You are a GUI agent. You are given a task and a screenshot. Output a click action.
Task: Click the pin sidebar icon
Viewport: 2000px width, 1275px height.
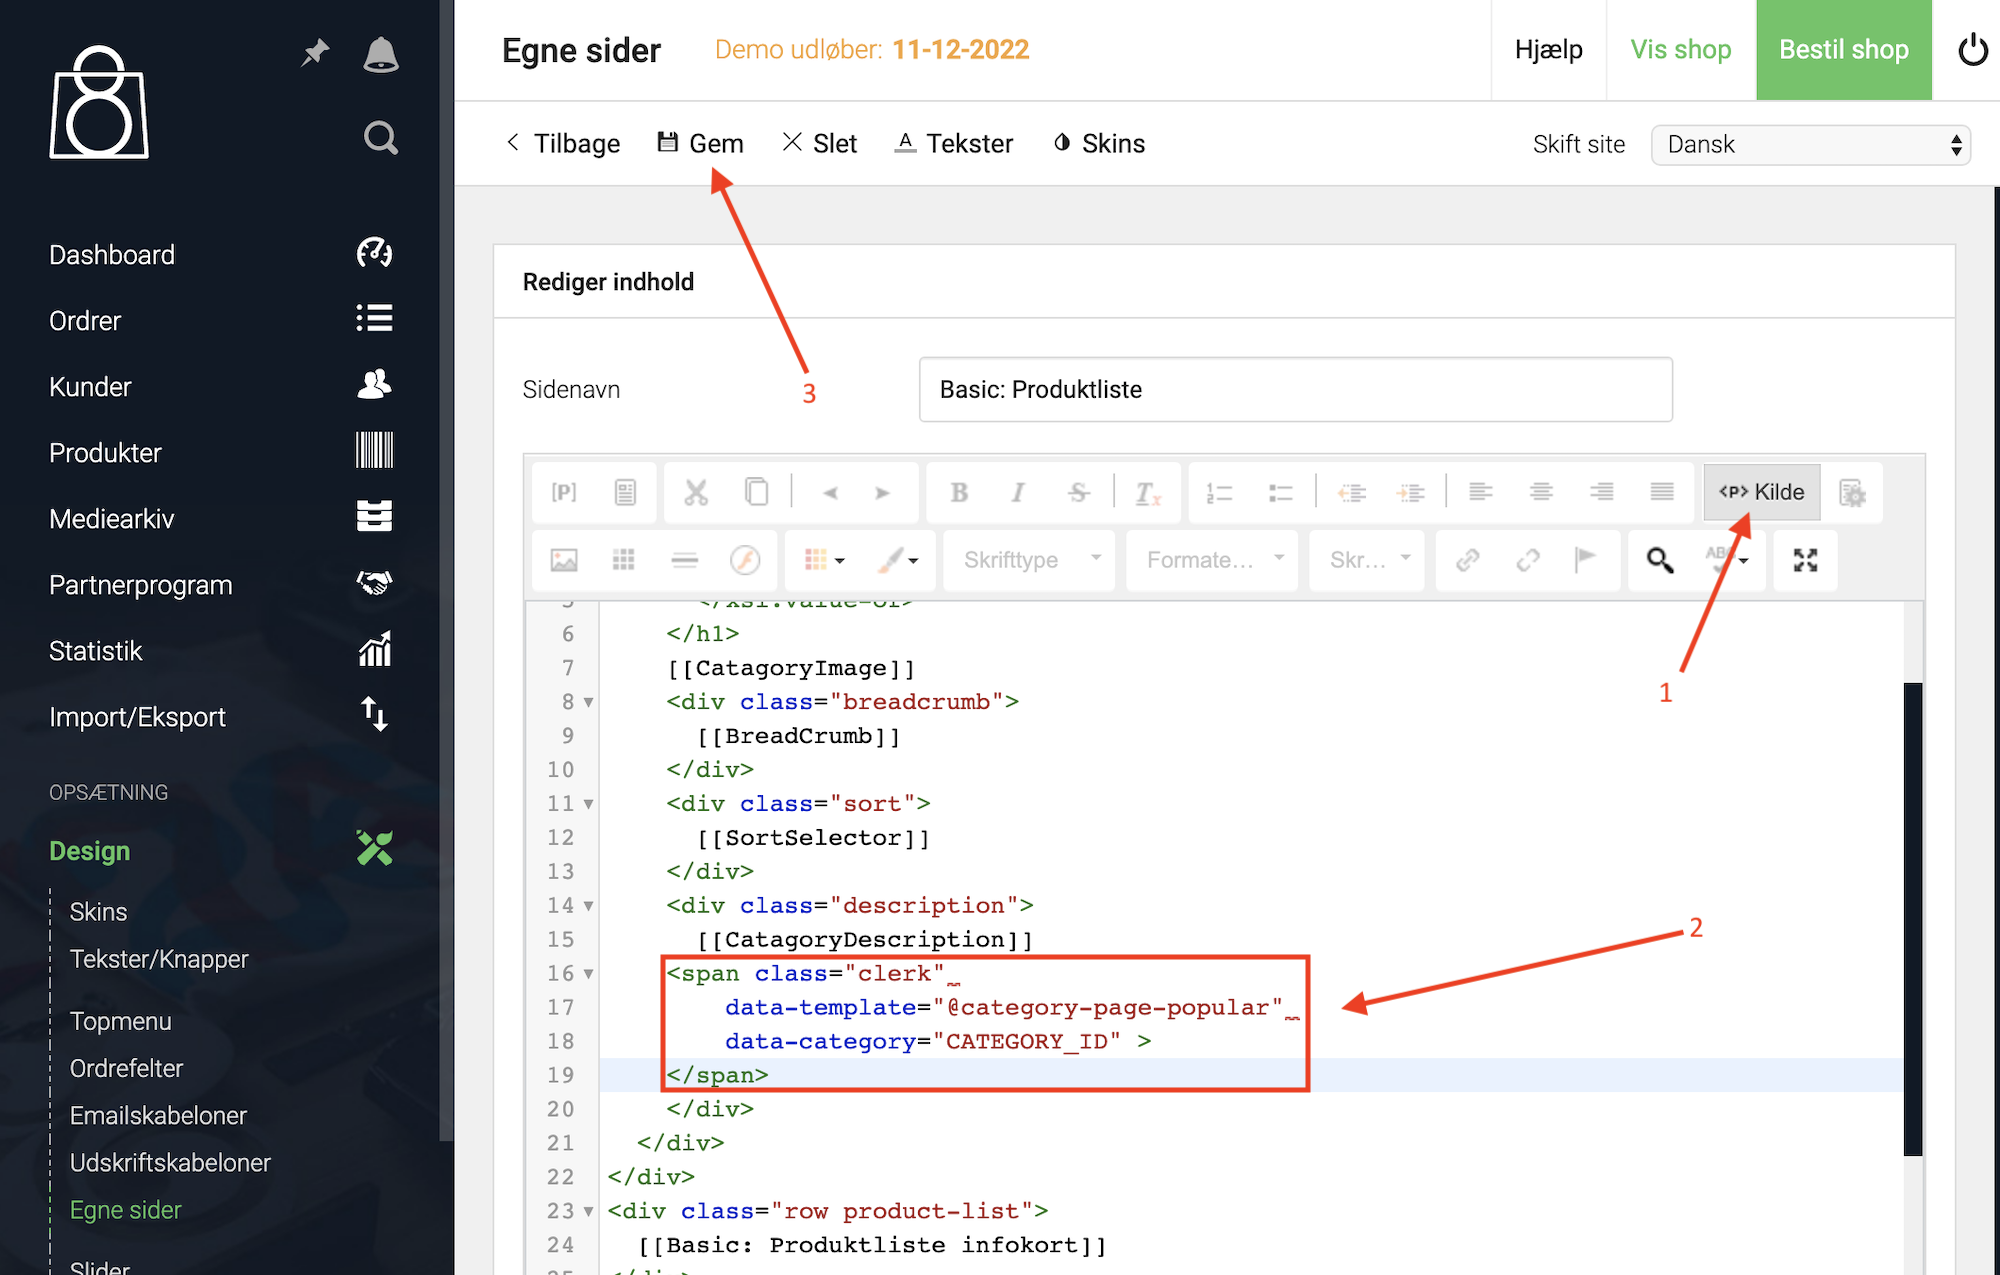(x=315, y=52)
